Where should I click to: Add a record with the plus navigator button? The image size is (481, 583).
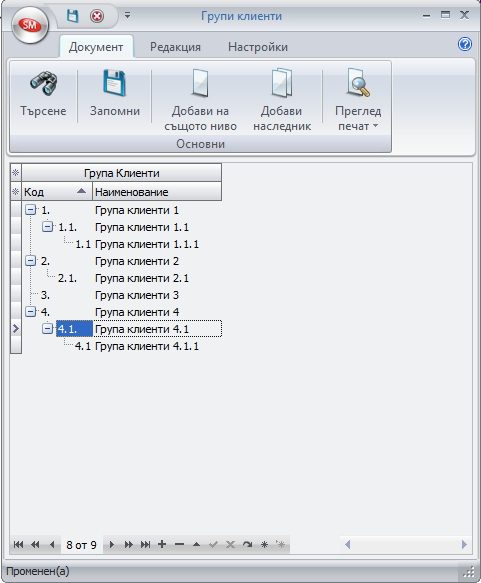point(162,544)
